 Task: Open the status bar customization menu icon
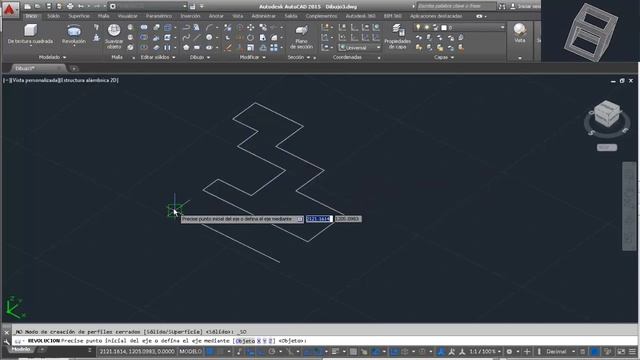coord(632,351)
